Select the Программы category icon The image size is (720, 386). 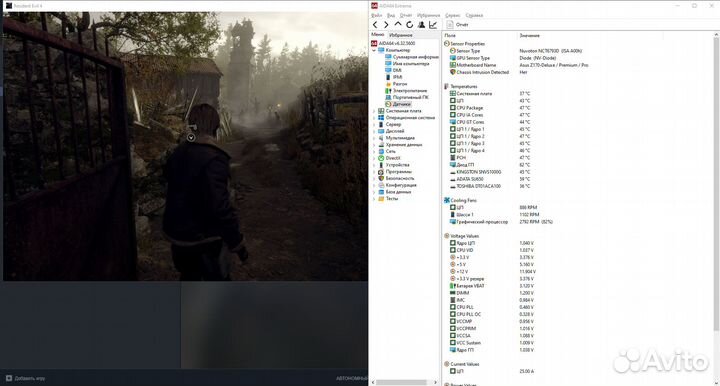click(381, 172)
